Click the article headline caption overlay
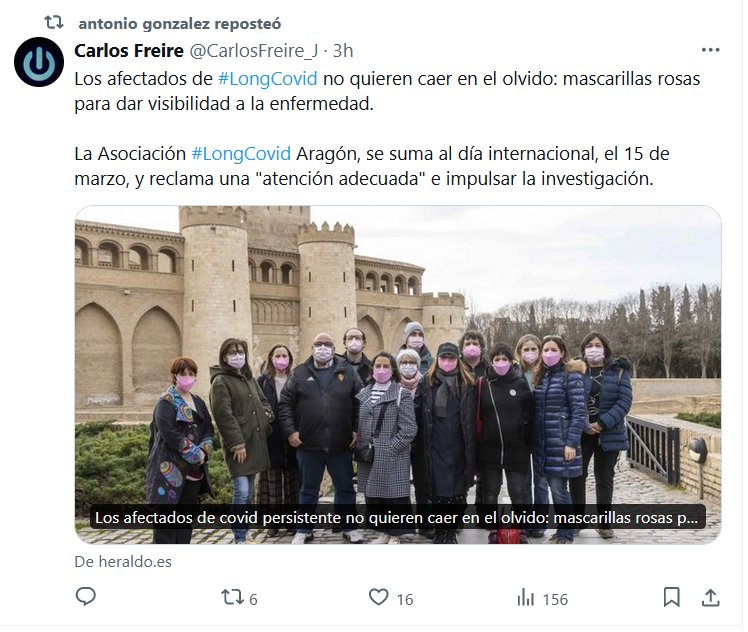 [x=398, y=517]
